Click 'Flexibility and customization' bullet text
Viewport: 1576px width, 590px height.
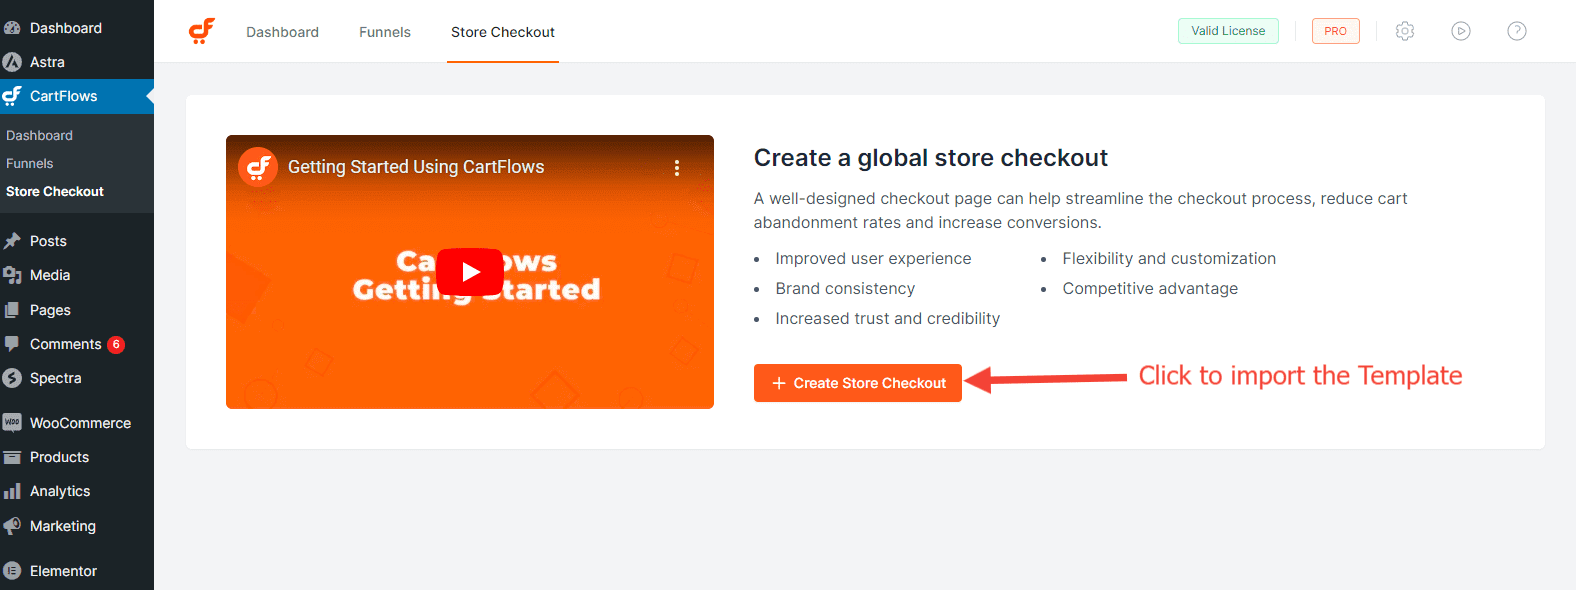click(x=1169, y=258)
